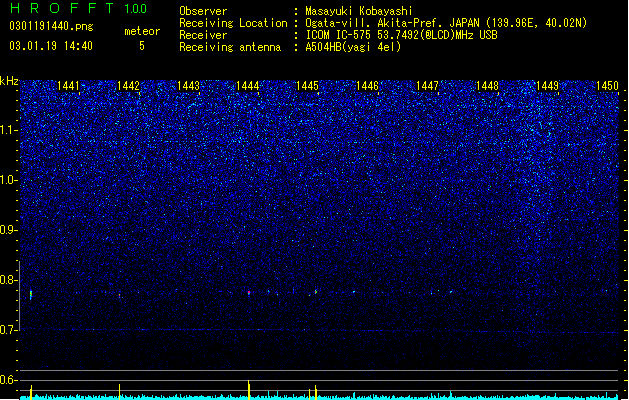
Task: Click the 1447 time marker
Action: [x=427, y=86]
